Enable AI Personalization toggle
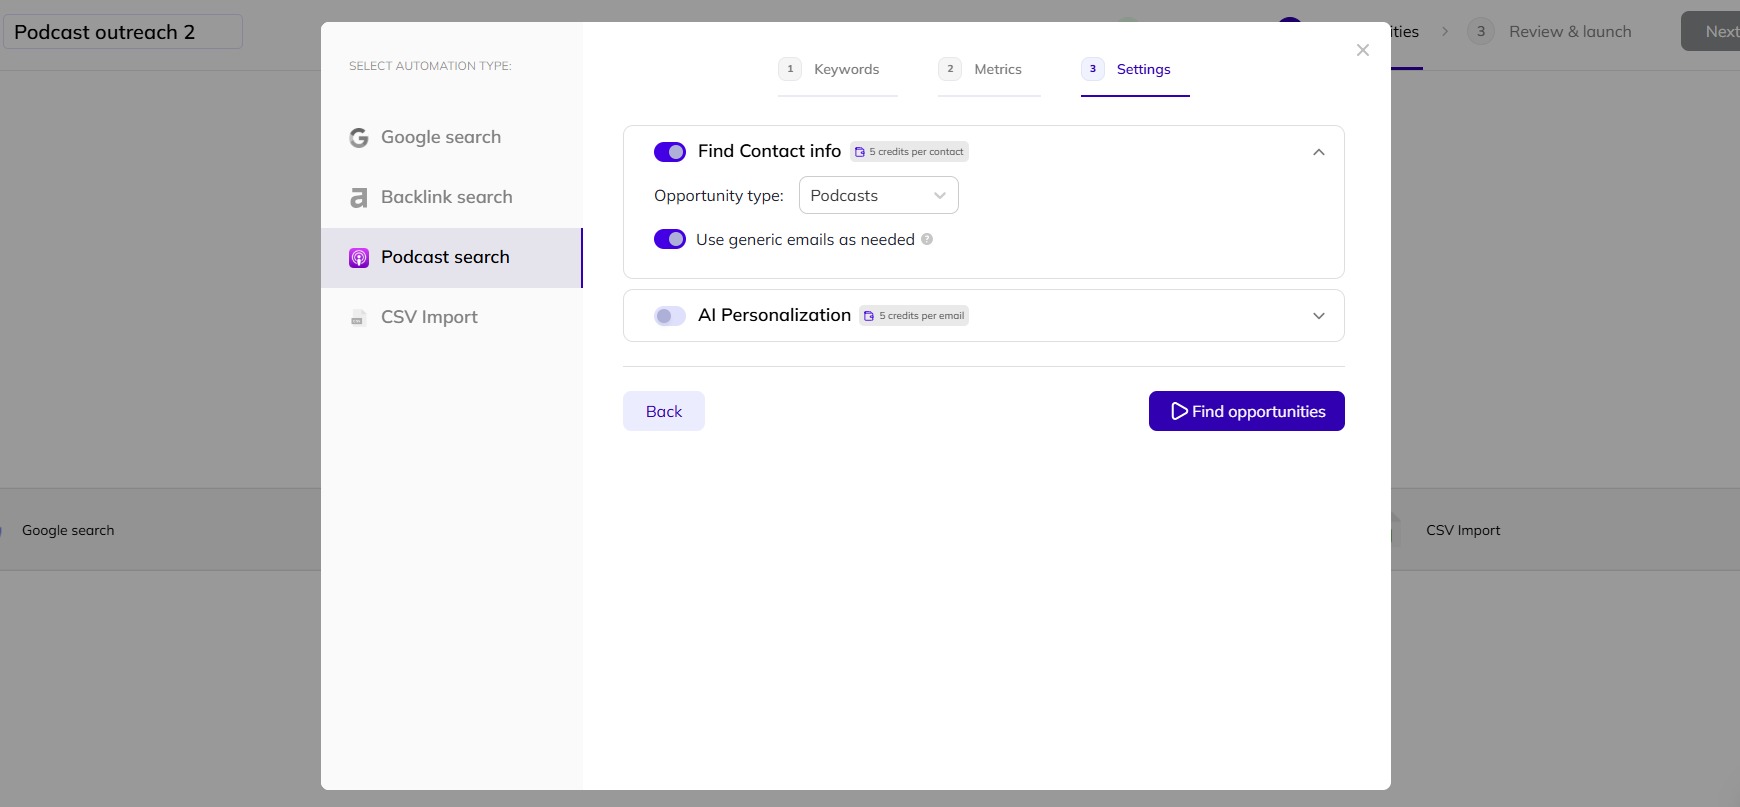Screen dimensions: 1740x807 click(670, 316)
